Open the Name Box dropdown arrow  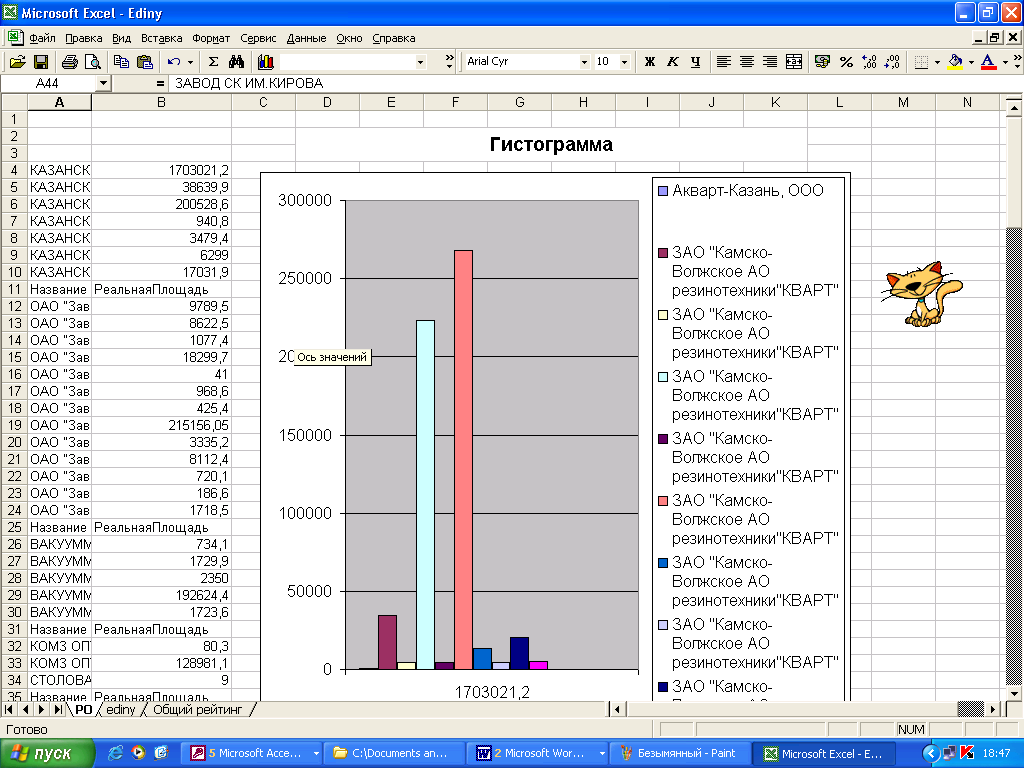(103, 84)
